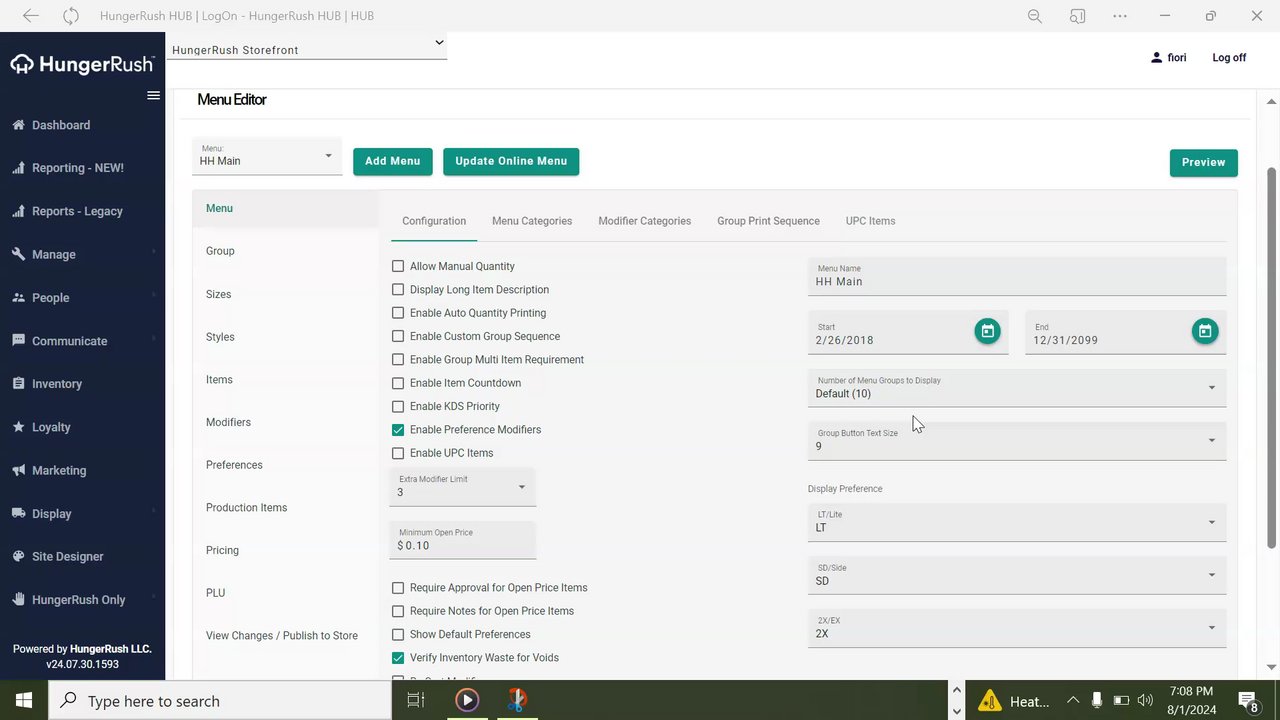Refresh the page with the reload icon
This screenshot has width=1280, height=720.
[70, 16]
